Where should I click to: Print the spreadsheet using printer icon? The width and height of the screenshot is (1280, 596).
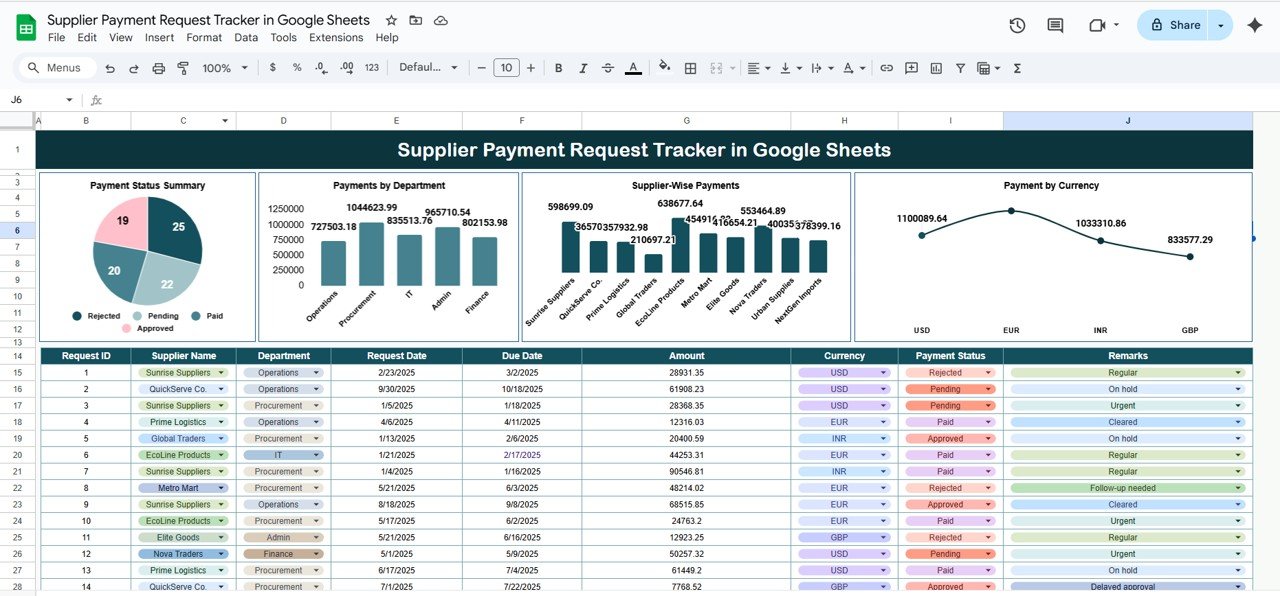click(x=158, y=68)
